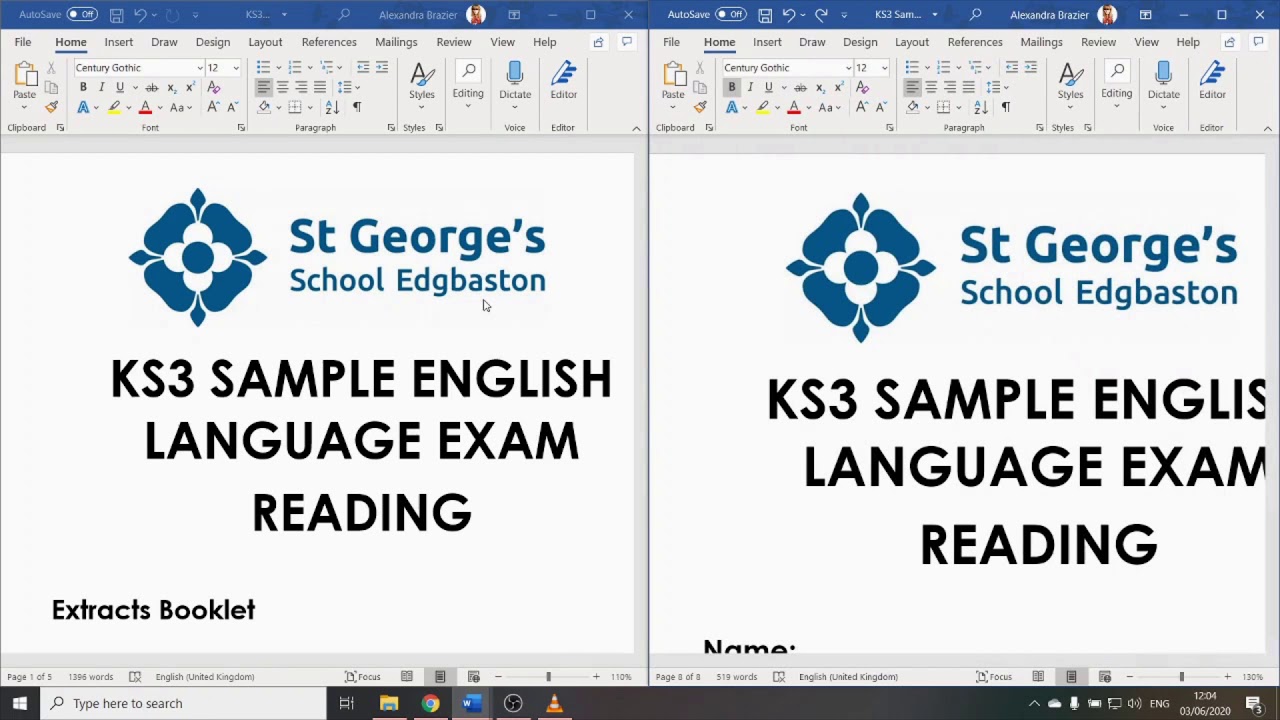Click Web Layout view in left window status bar
This screenshot has width=1280, height=720.
point(473,677)
